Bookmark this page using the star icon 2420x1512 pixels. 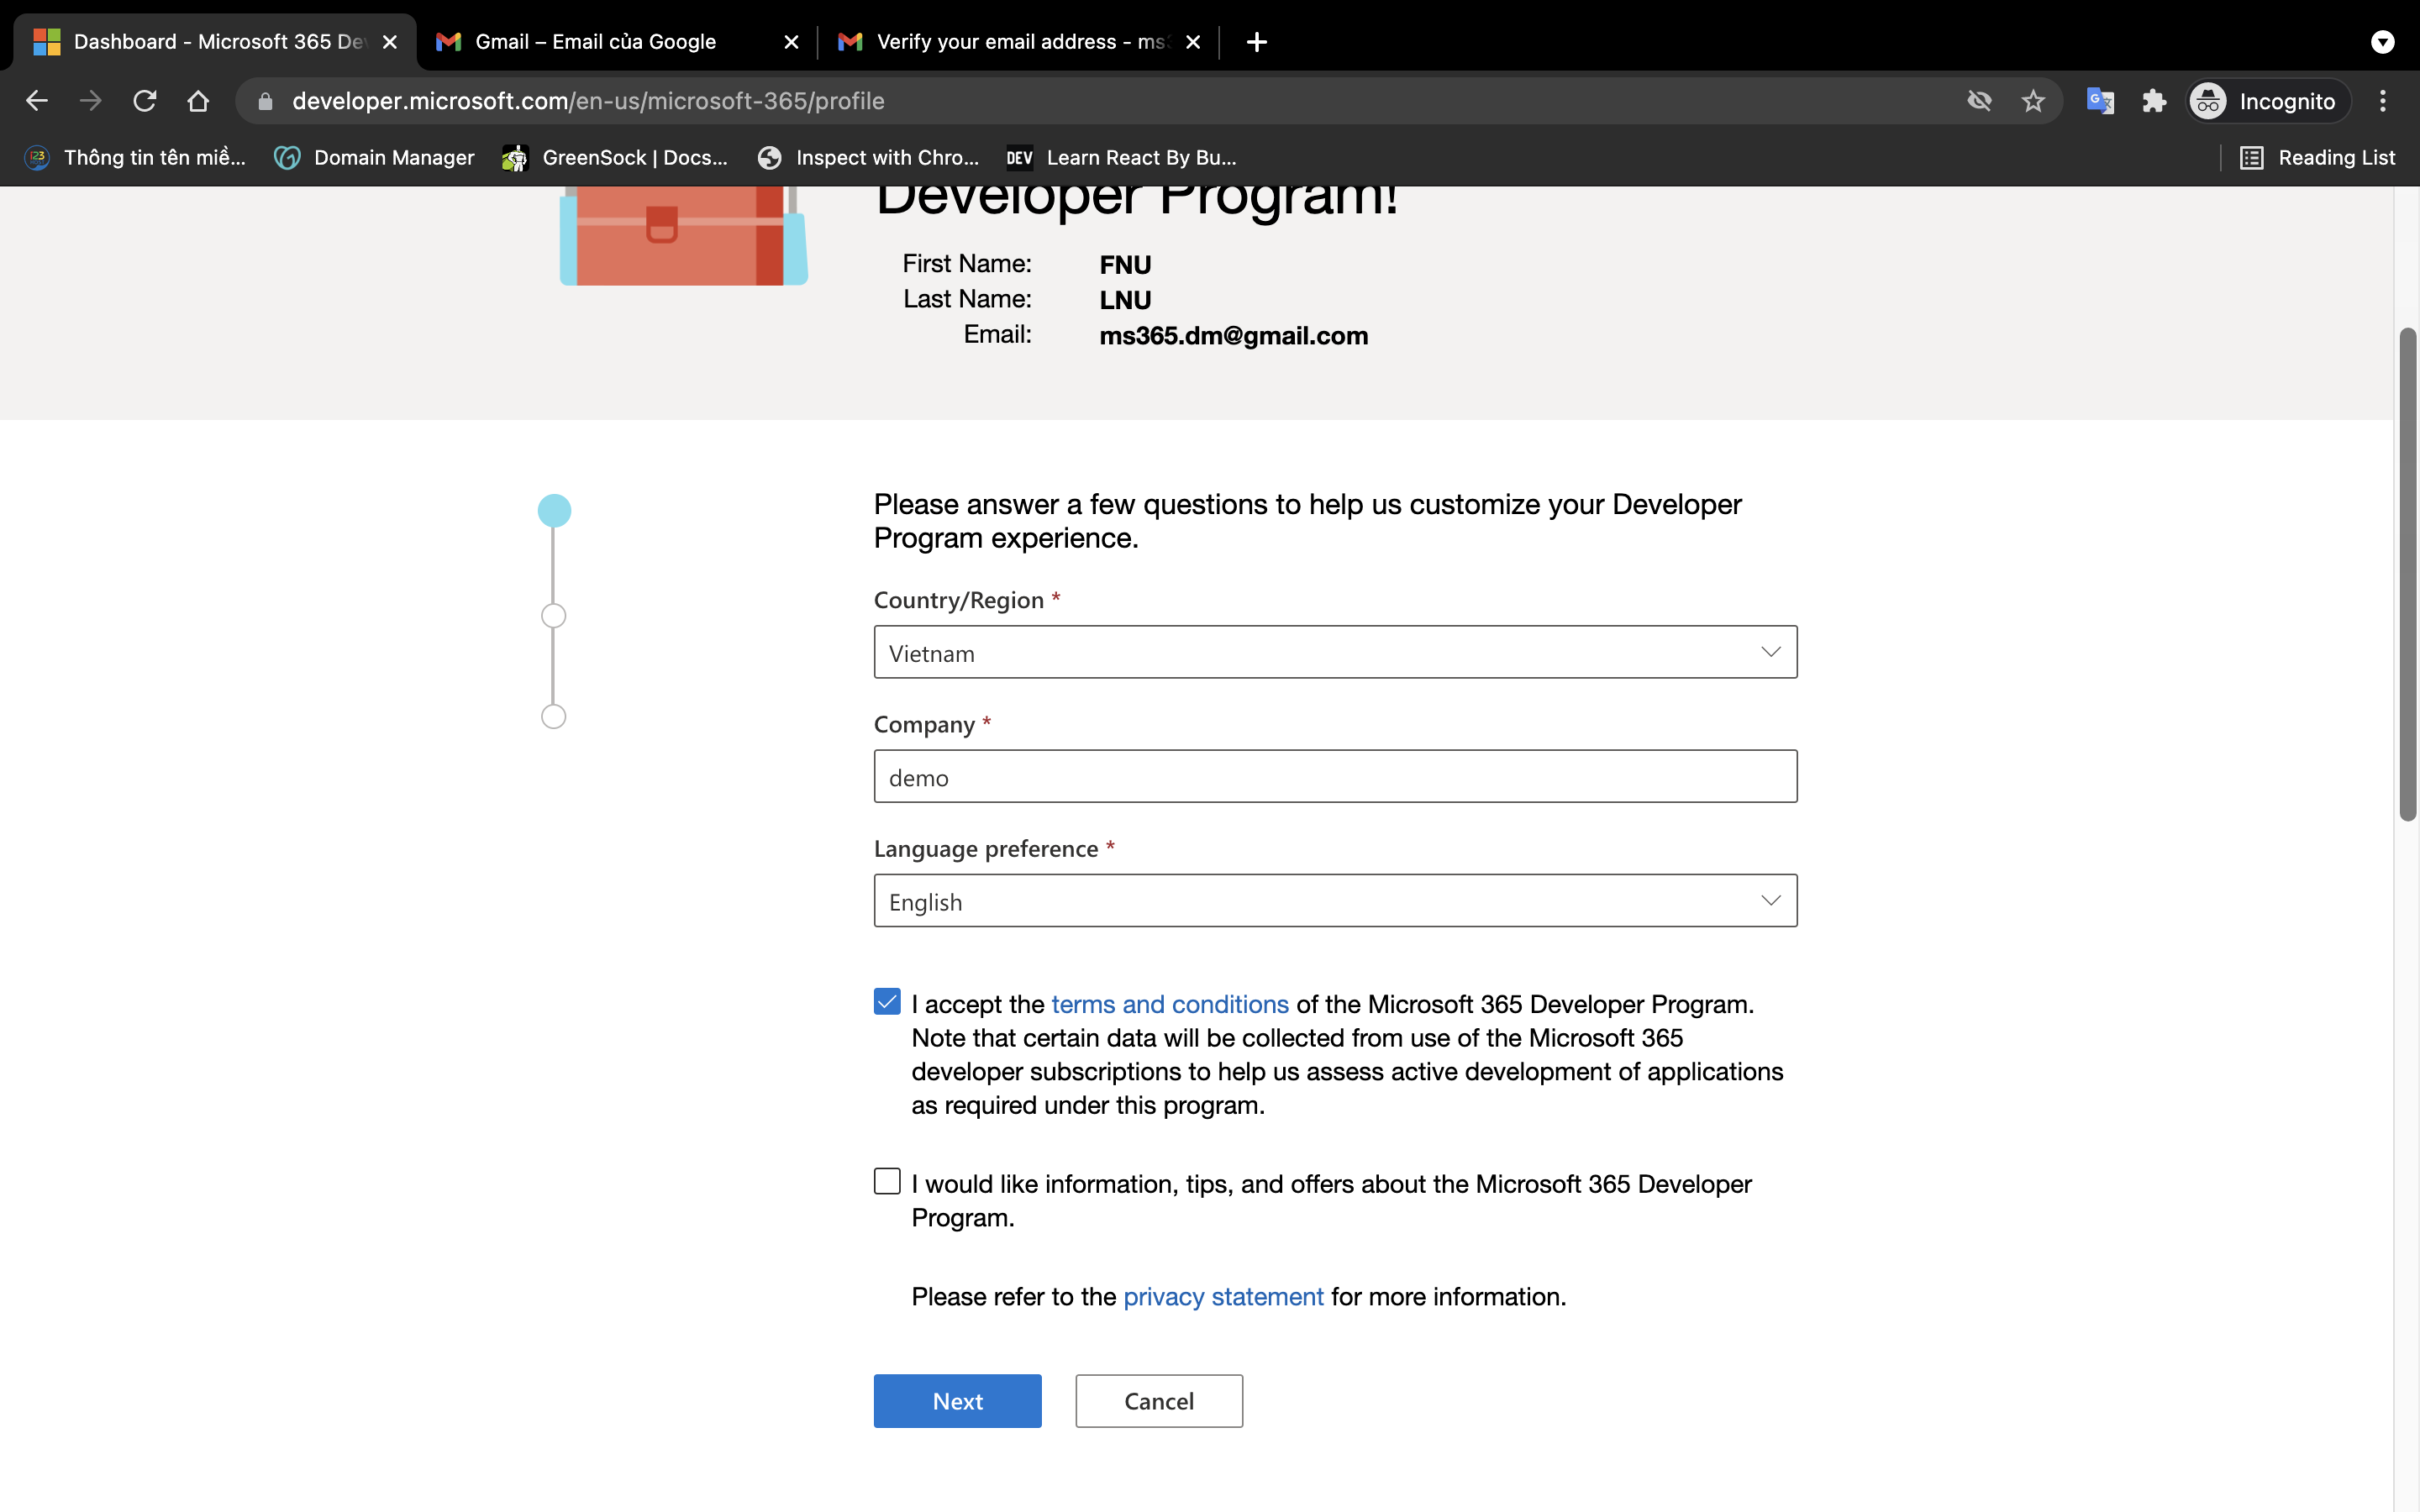tap(2033, 100)
